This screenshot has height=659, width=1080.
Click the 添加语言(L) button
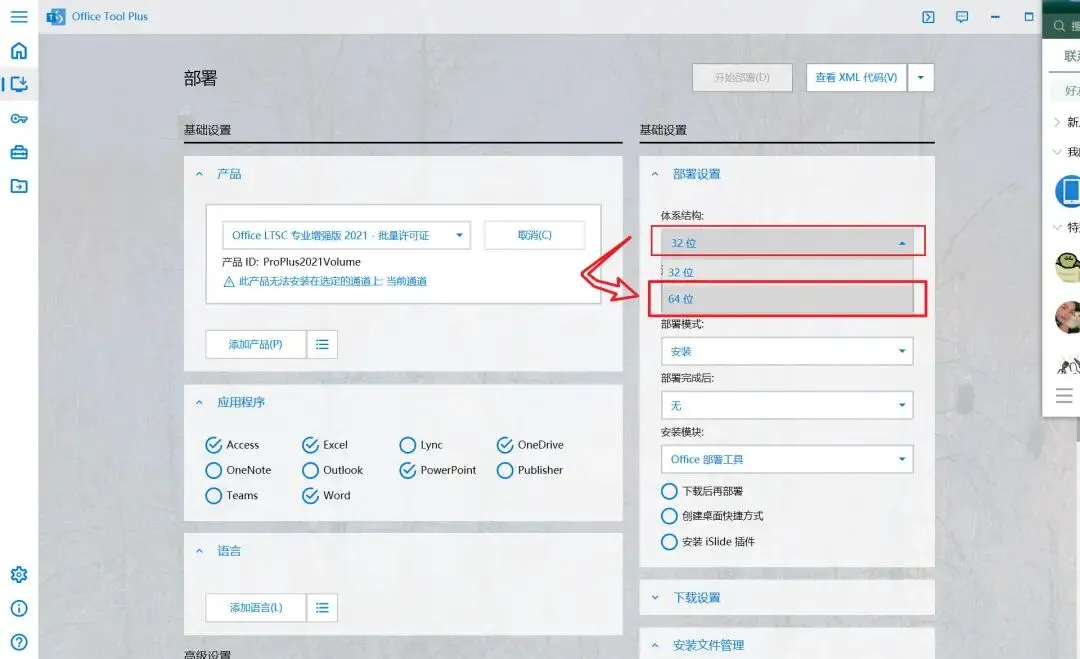click(x=256, y=607)
